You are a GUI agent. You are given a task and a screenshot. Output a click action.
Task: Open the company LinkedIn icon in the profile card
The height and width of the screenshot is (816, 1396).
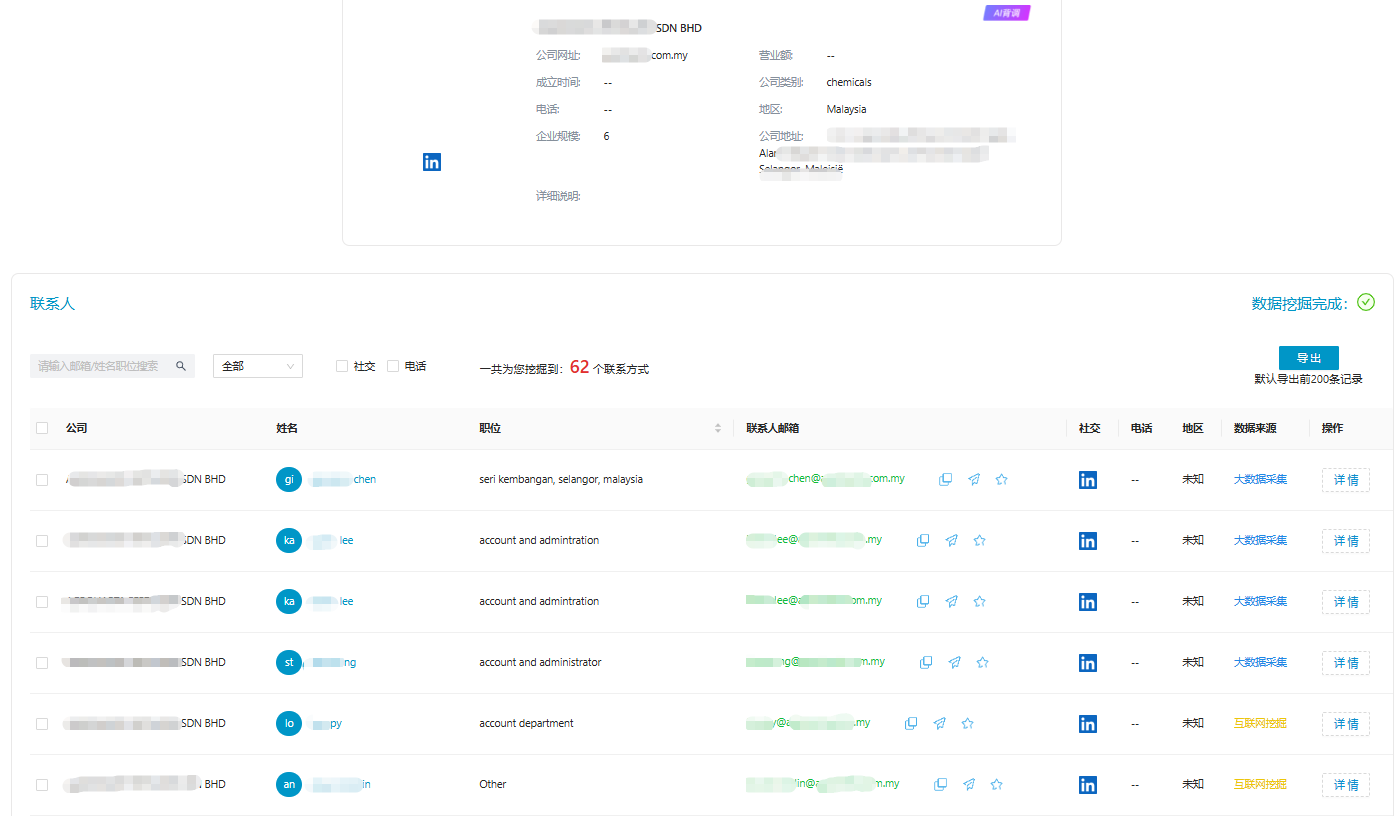(432, 162)
